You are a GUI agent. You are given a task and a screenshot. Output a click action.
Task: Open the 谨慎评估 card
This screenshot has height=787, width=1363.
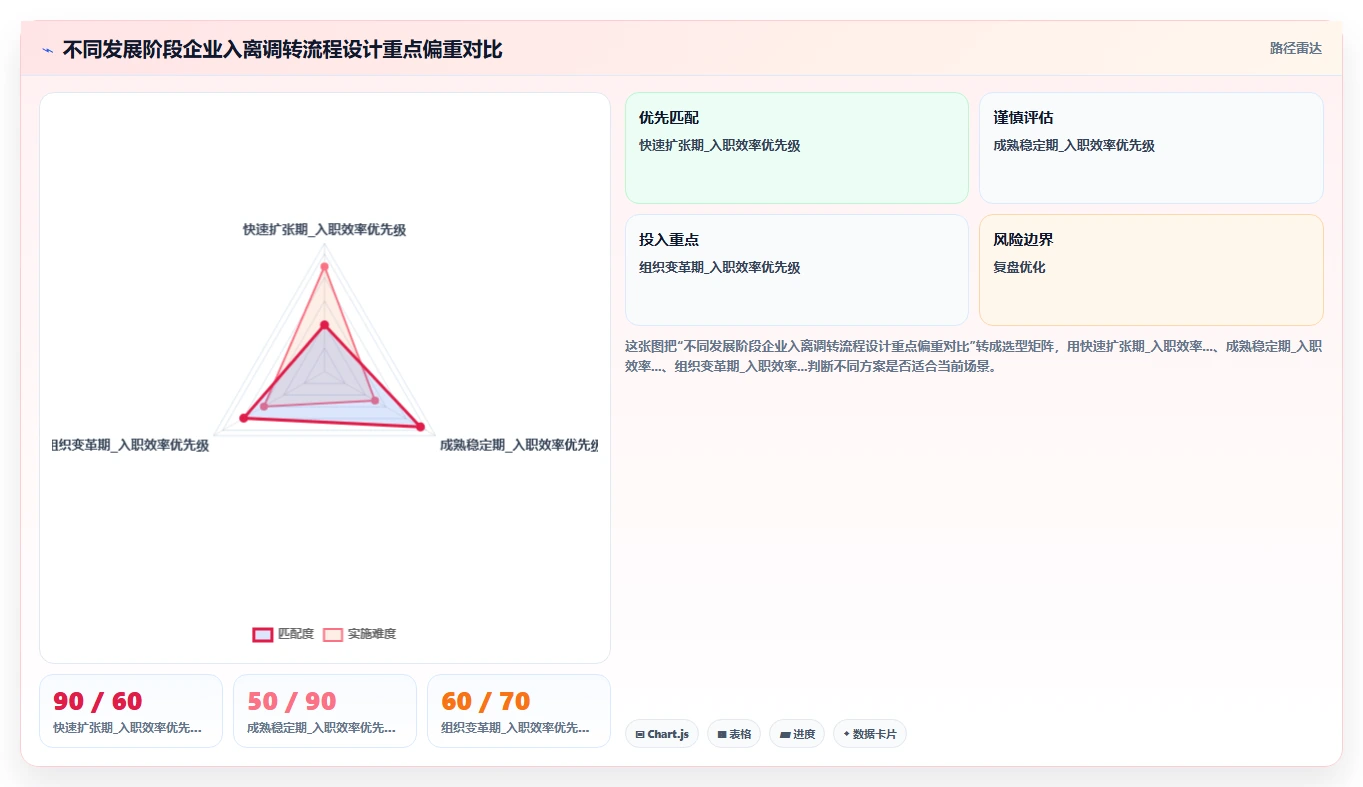1151,148
